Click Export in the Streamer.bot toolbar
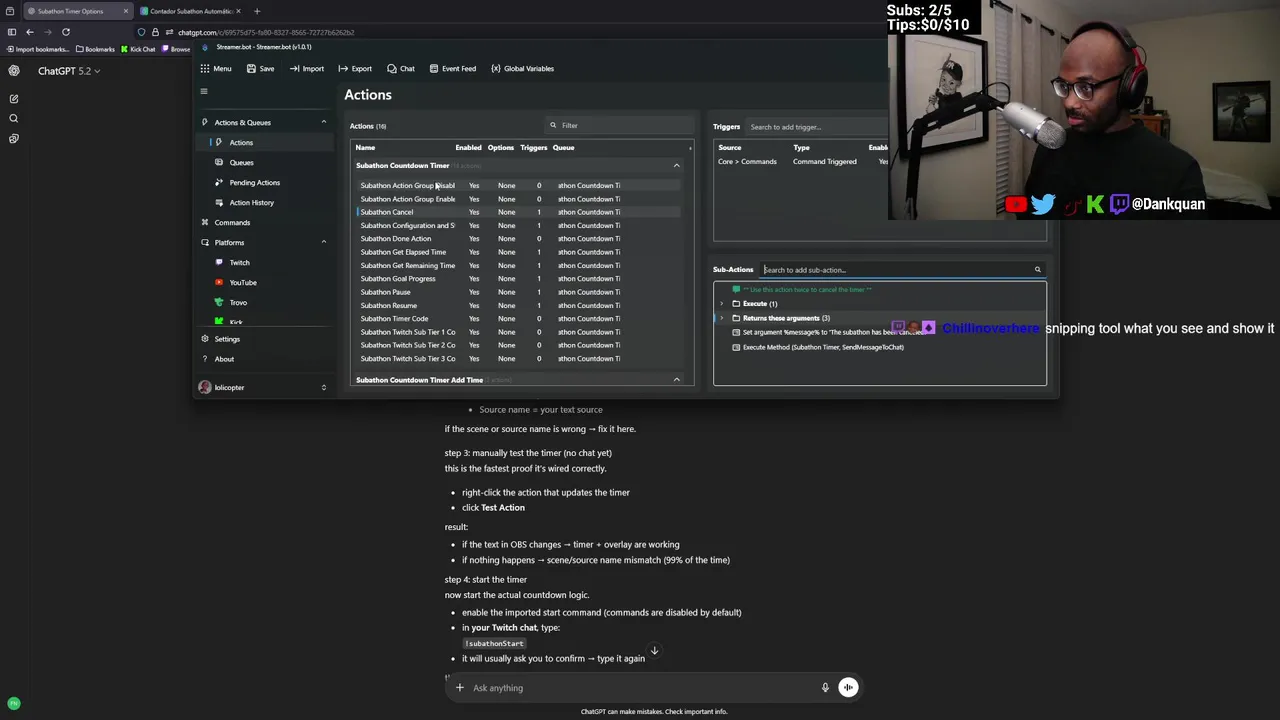This screenshot has height=720, width=1280. point(355,68)
